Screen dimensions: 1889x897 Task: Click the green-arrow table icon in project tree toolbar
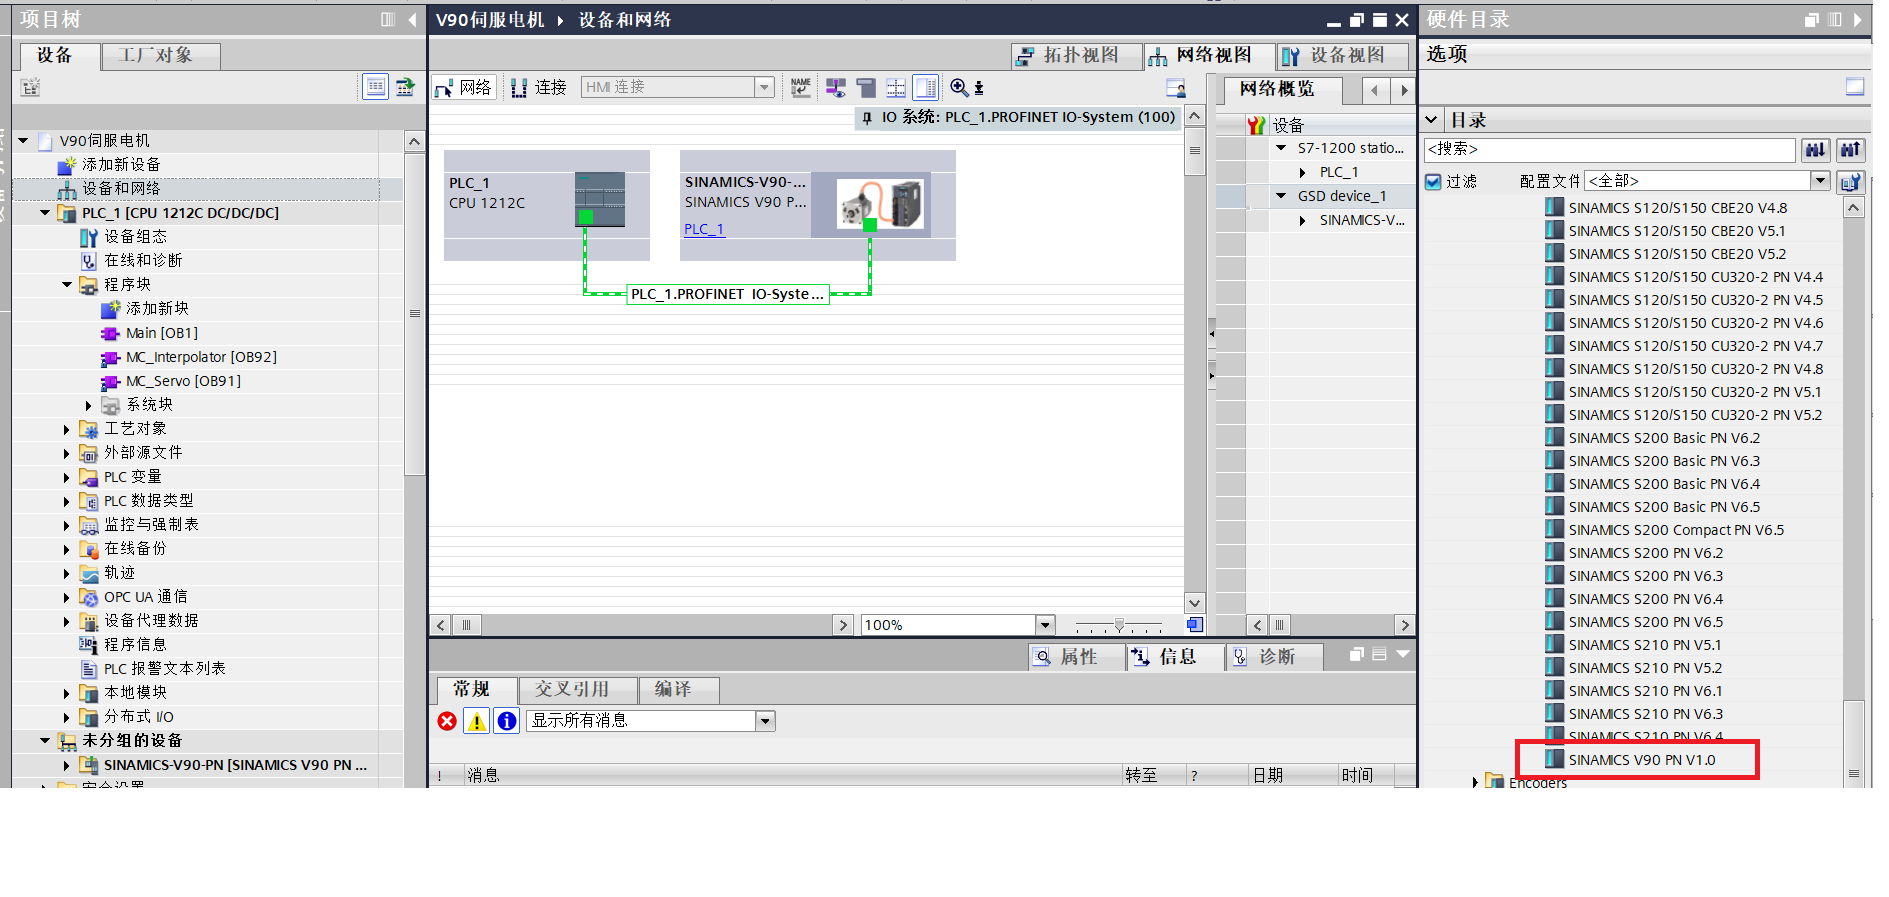(405, 87)
